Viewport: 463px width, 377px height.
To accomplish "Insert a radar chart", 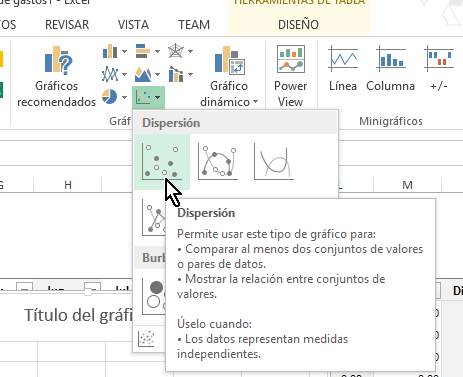I will point(176,51).
